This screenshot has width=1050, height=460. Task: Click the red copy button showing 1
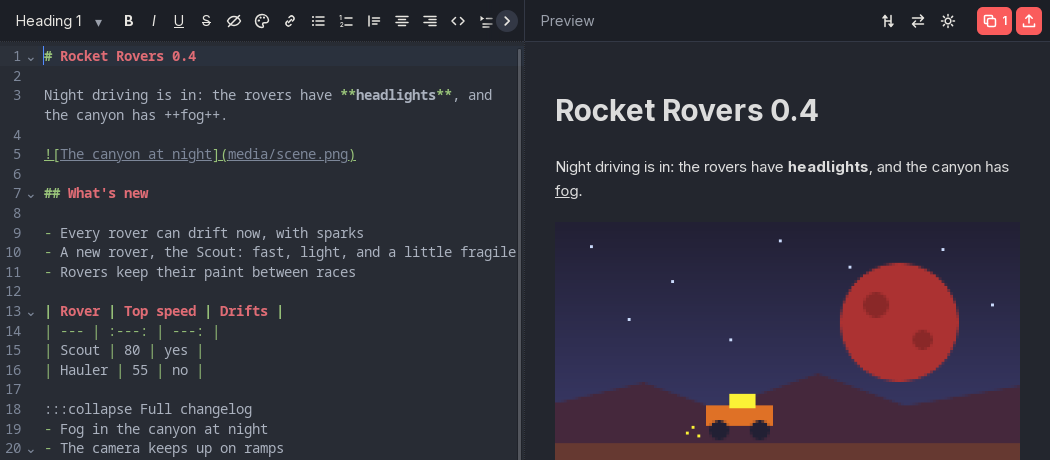click(994, 21)
